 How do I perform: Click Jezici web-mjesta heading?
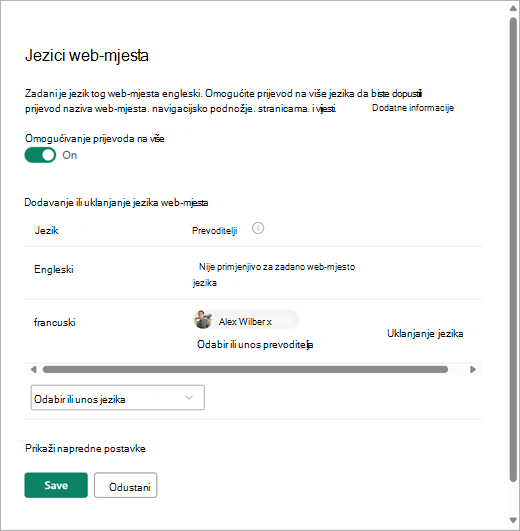(x=87, y=55)
